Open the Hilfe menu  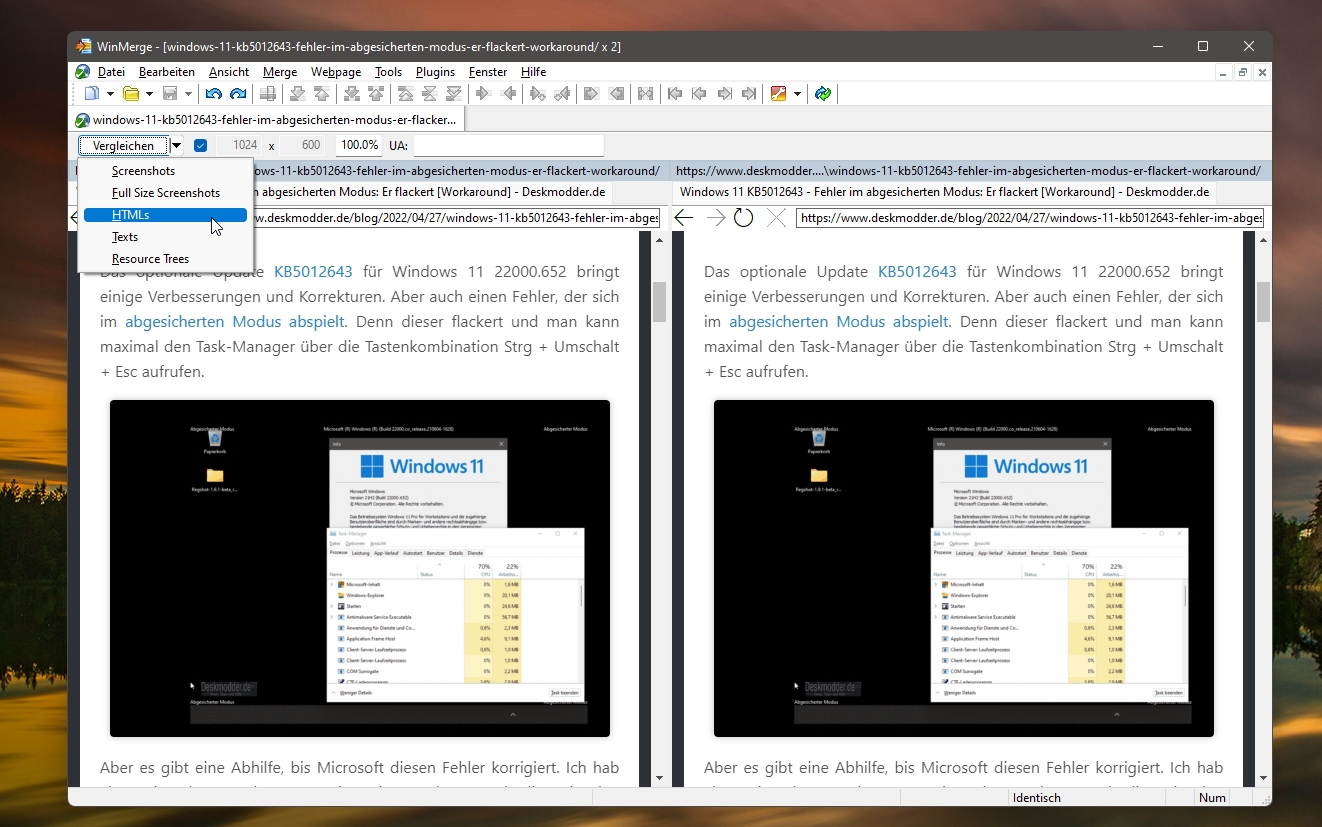[x=533, y=72]
